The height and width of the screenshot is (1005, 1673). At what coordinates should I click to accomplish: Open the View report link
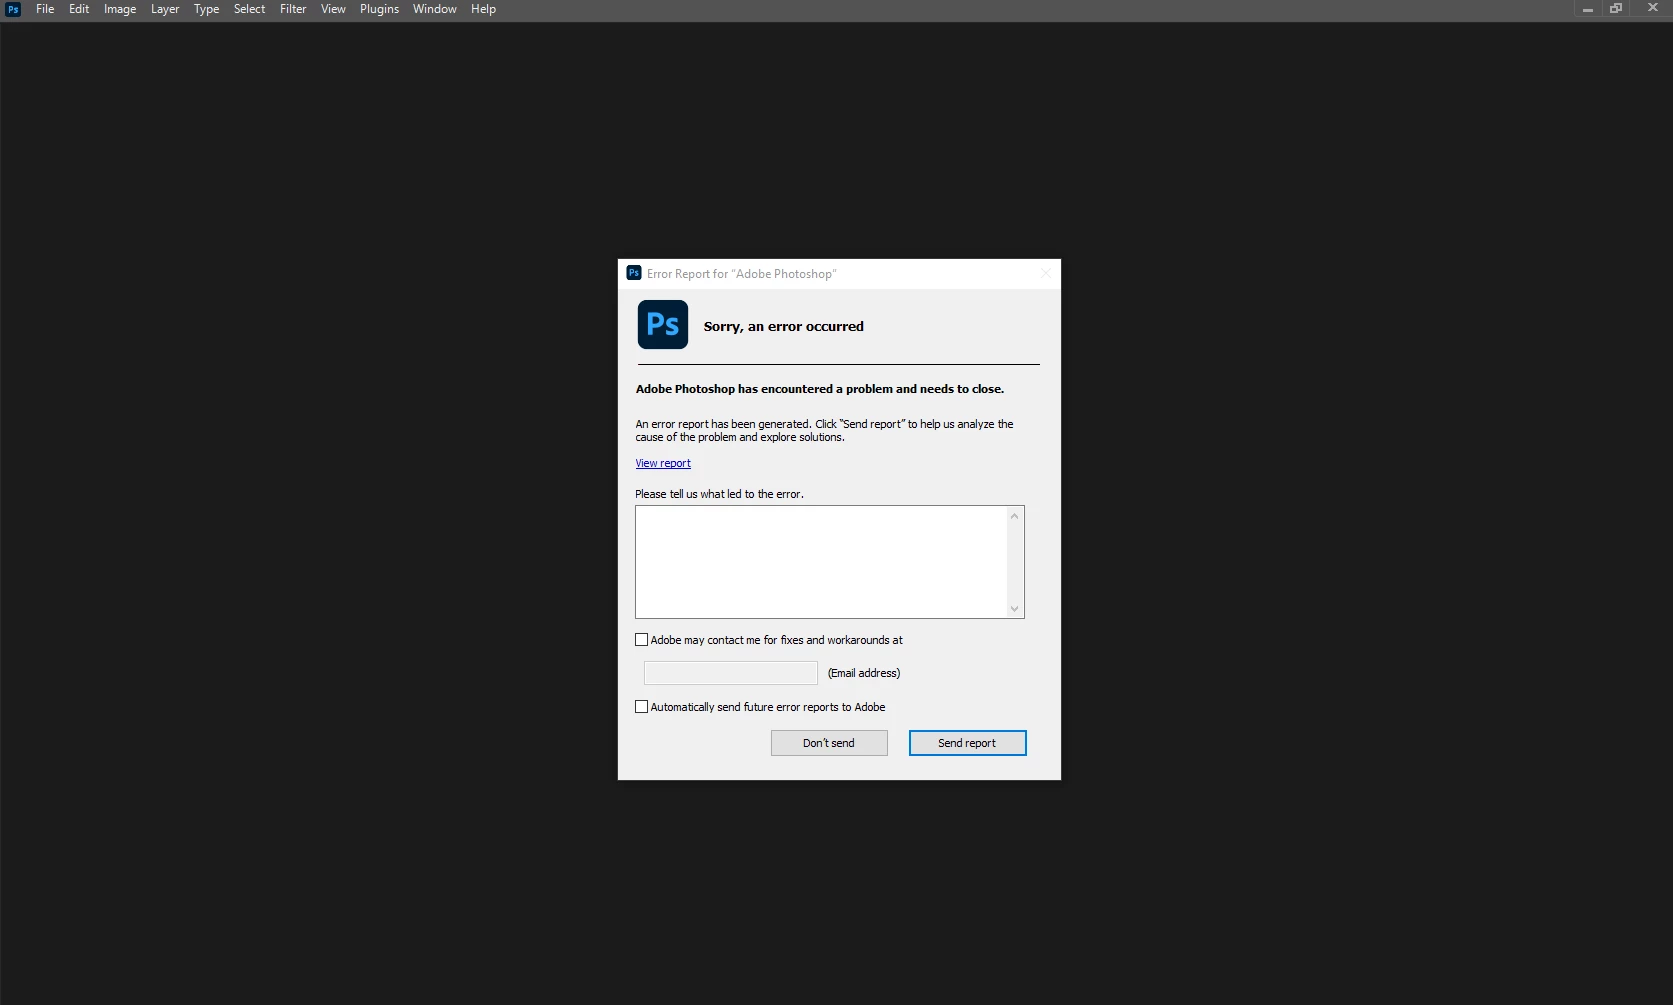(x=663, y=463)
